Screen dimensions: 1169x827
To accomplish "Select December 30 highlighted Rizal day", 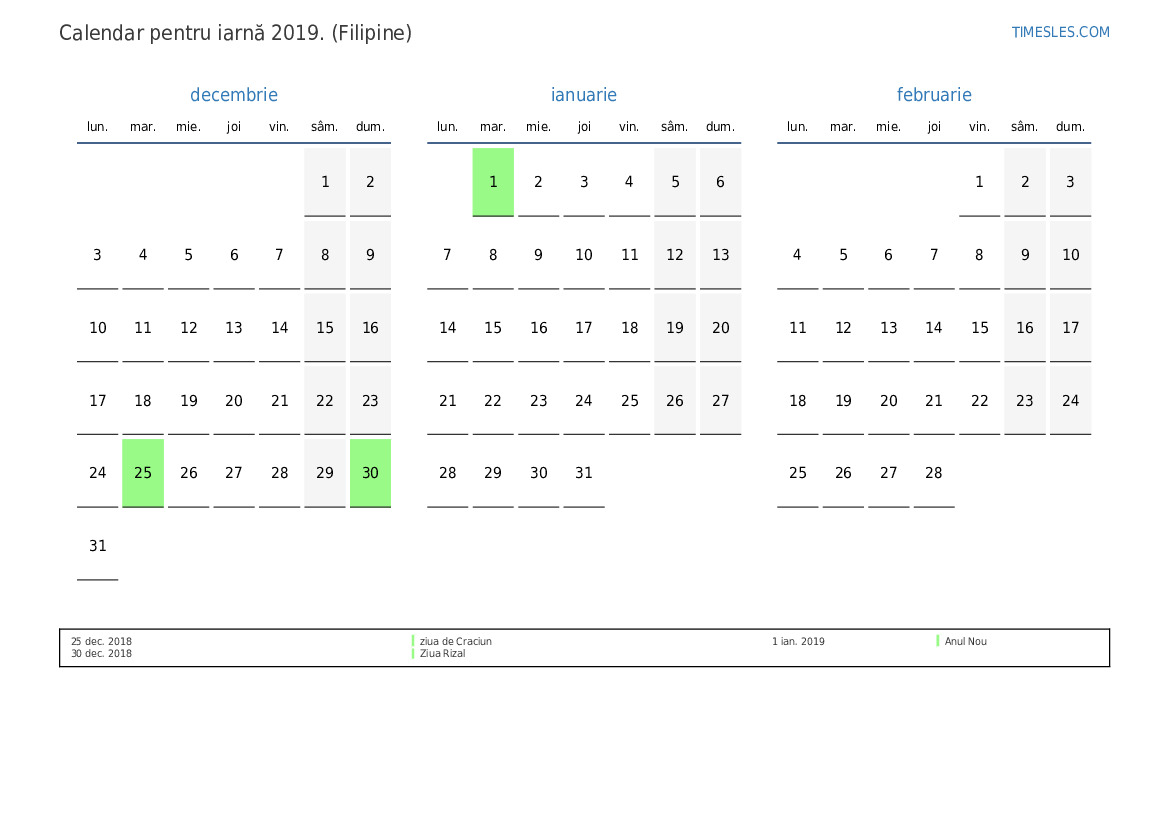I will tap(370, 473).
